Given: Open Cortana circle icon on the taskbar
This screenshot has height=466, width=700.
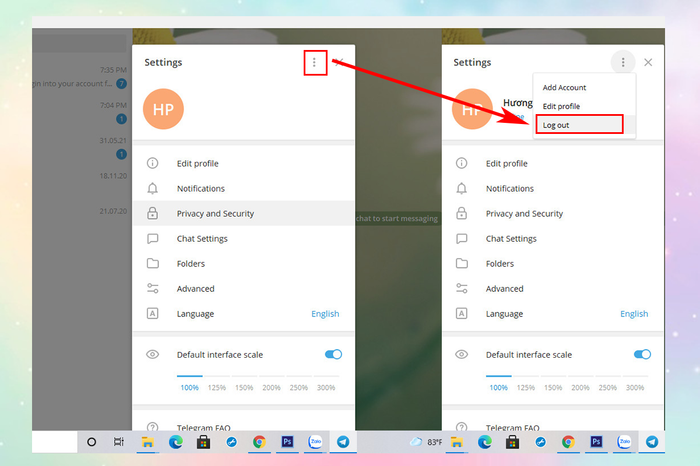Looking at the screenshot, I should coord(91,441).
